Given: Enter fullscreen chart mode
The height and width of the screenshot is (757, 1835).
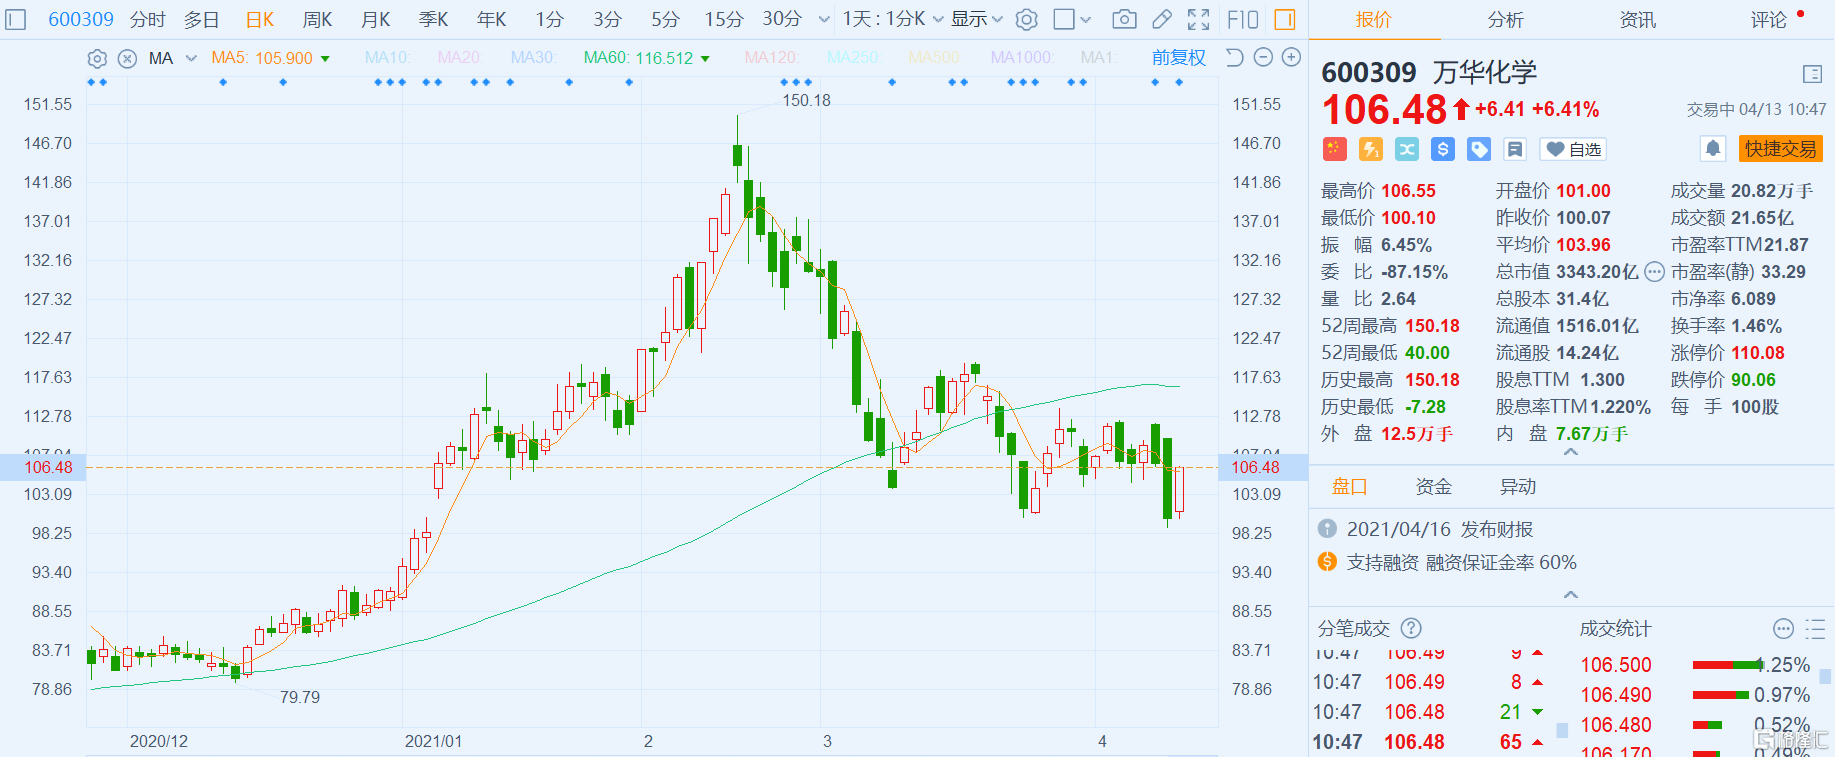Looking at the screenshot, I should [x=1198, y=19].
